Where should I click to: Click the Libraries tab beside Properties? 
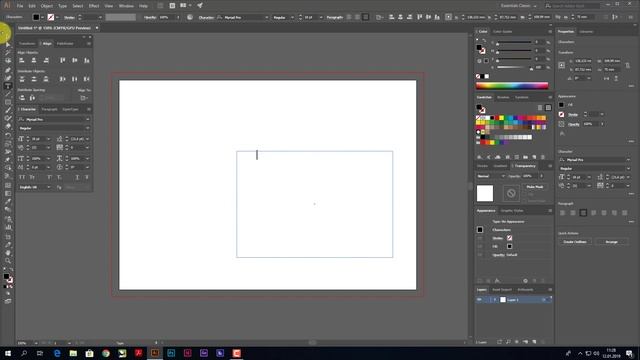coord(586,31)
